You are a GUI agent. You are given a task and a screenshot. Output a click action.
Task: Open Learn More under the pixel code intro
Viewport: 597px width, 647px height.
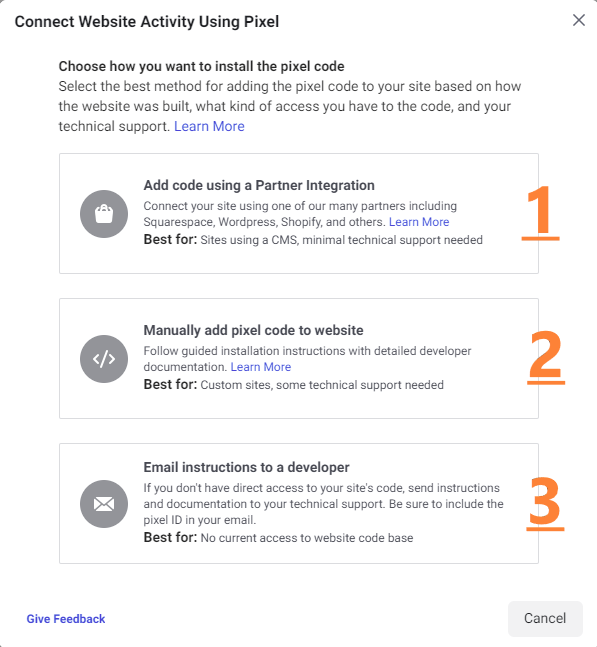click(209, 126)
